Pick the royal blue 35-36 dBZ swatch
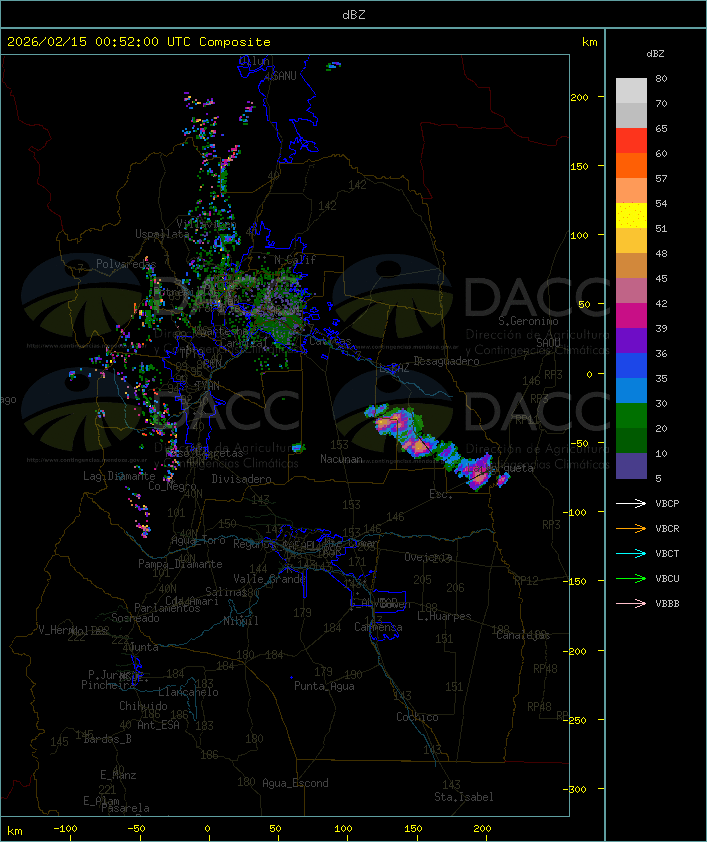 (631, 366)
